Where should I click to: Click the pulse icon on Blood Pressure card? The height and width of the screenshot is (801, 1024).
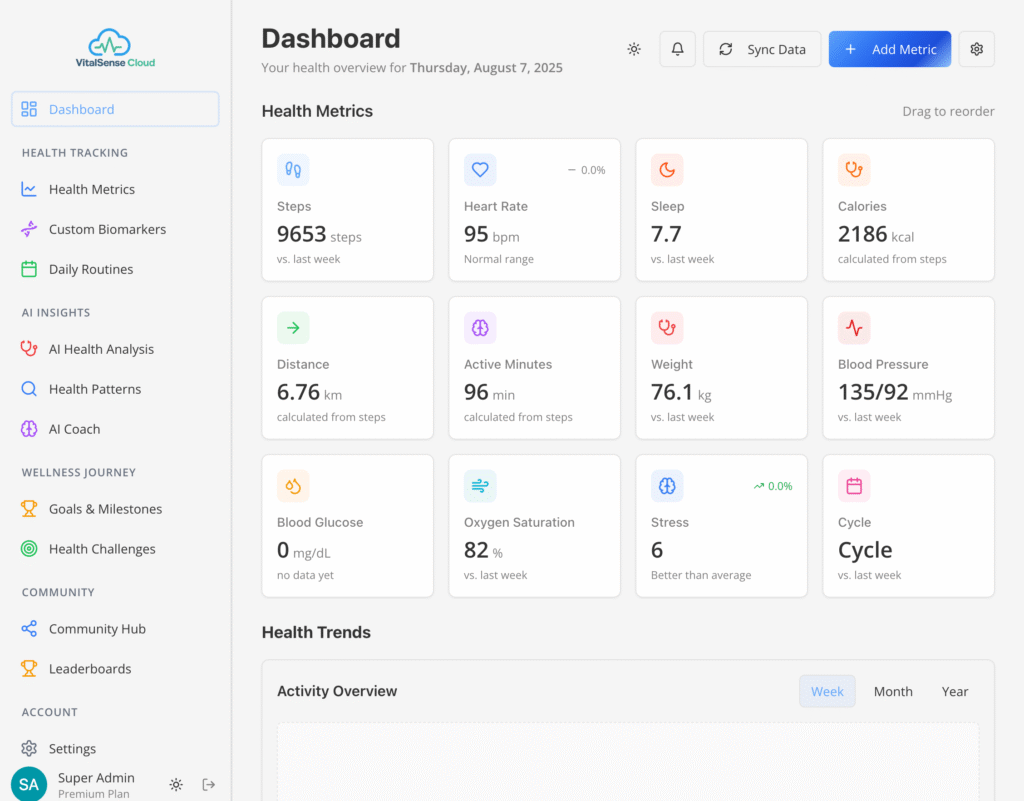[854, 328]
